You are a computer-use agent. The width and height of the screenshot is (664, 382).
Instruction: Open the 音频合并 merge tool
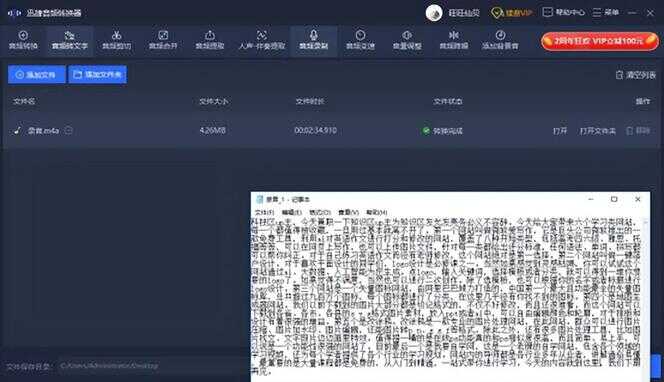163,40
